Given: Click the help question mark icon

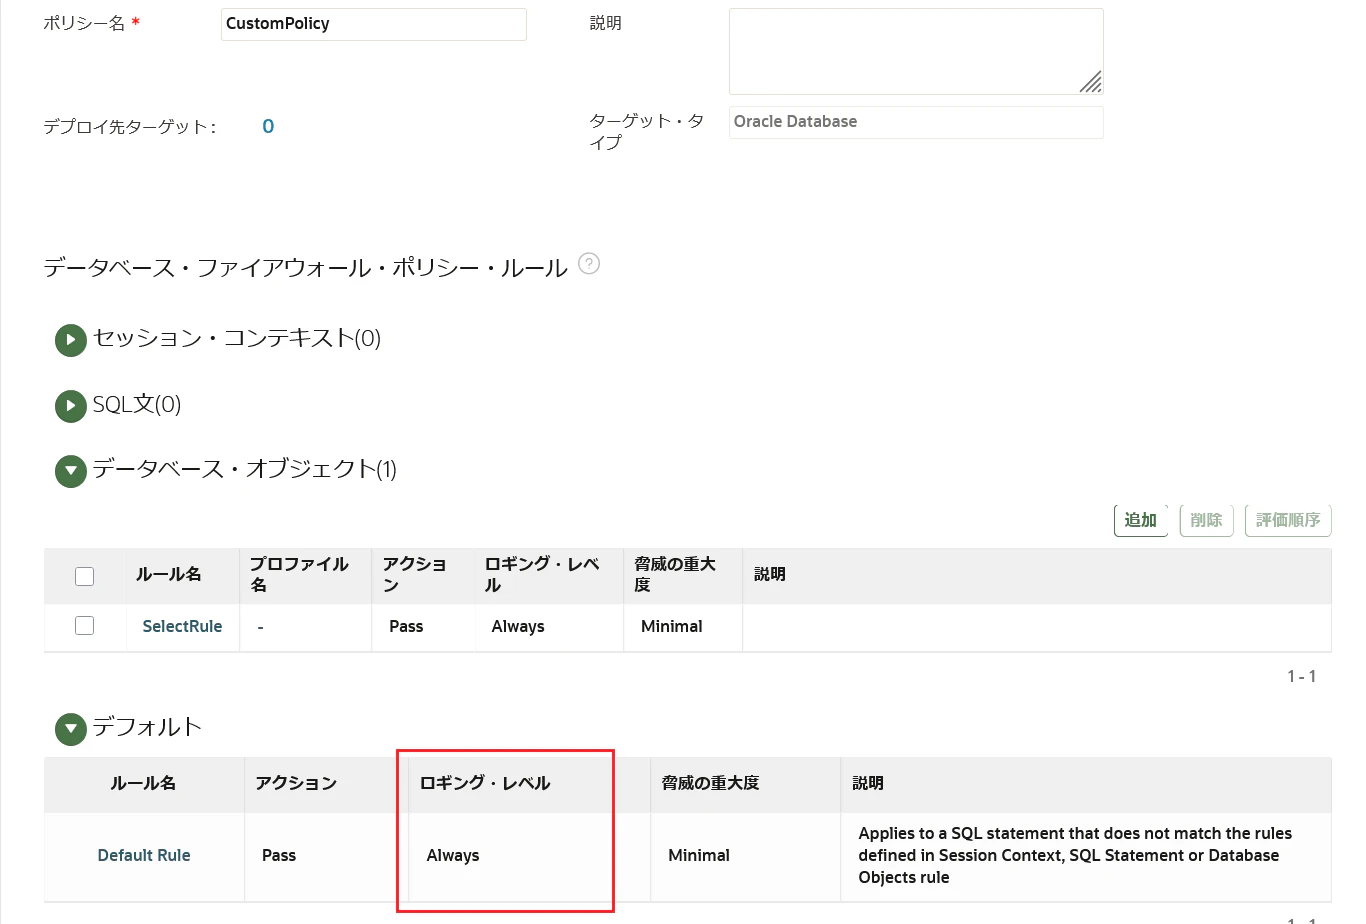Looking at the screenshot, I should [589, 264].
